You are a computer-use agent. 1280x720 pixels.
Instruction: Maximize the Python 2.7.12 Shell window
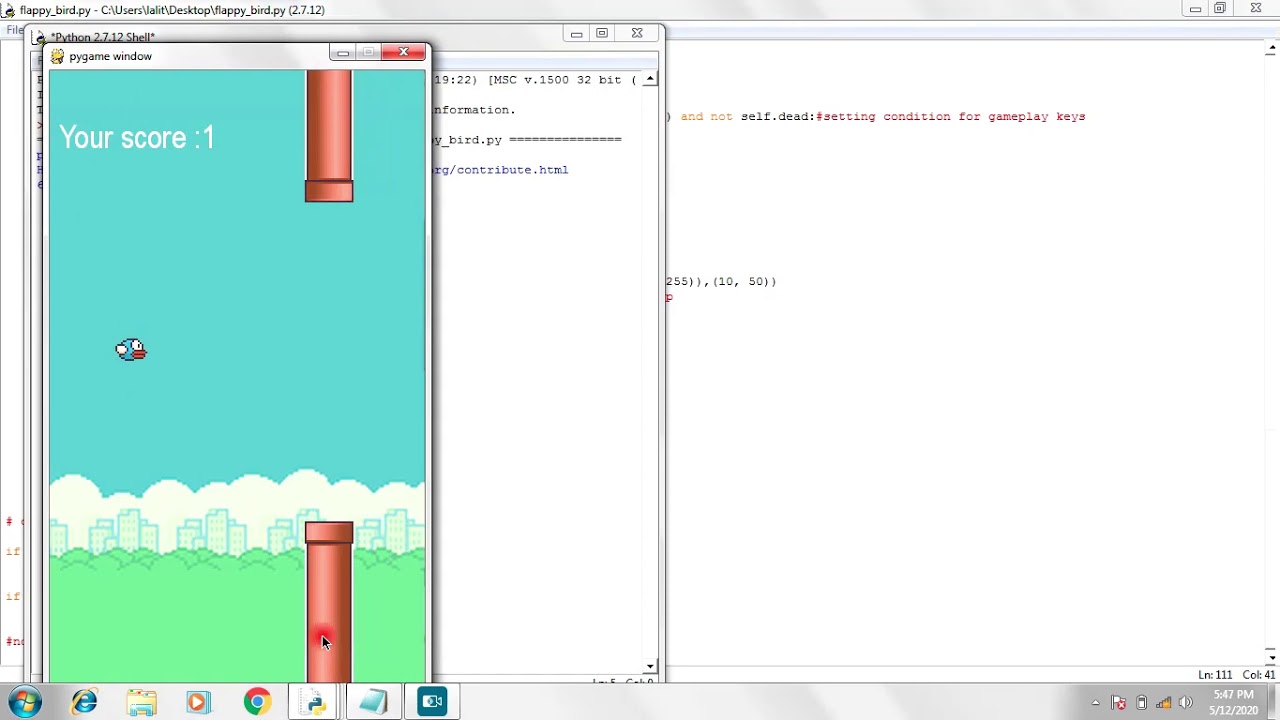click(602, 33)
